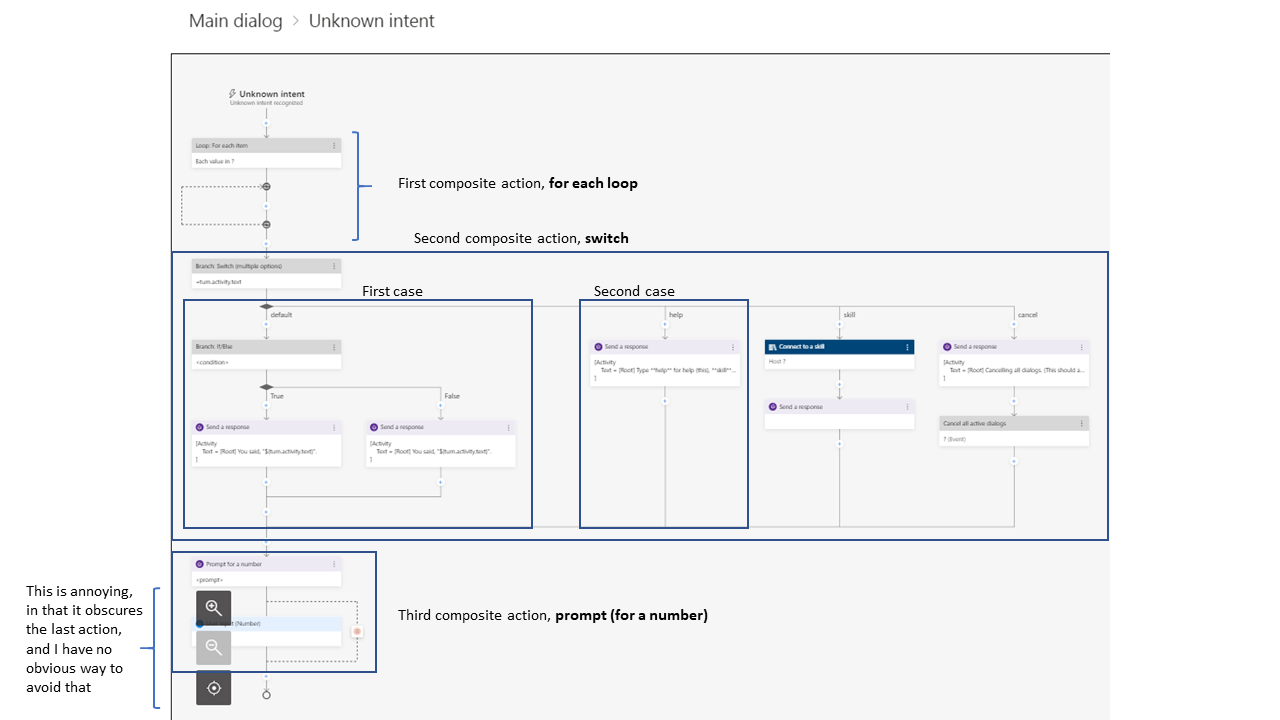Open the kebab menu on Cancel all active dialogs

coord(1082,421)
